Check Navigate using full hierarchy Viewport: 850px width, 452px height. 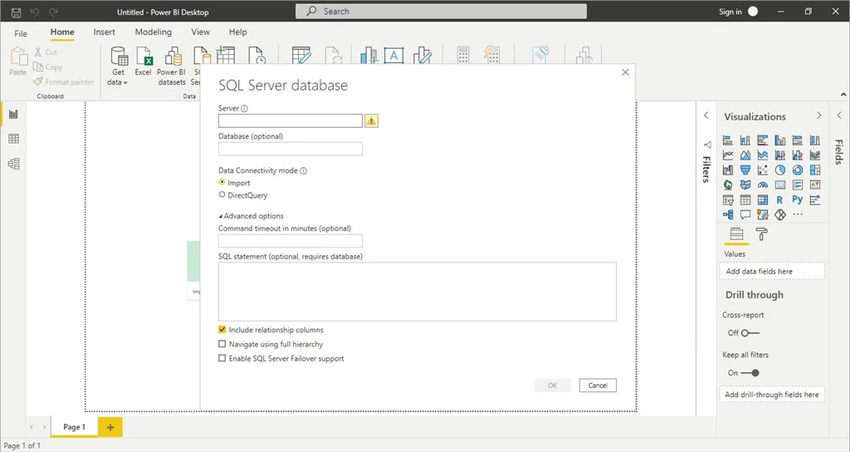pos(222,344)
